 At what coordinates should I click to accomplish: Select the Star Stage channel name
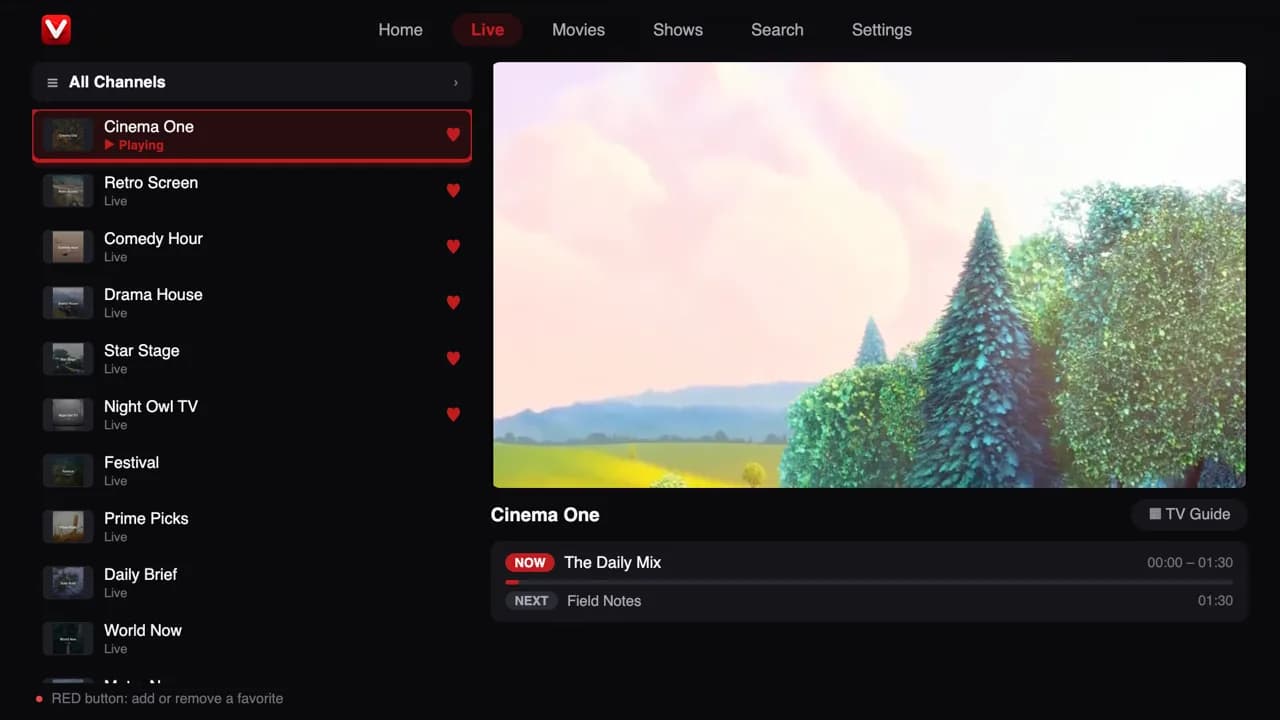coord(142,351)
